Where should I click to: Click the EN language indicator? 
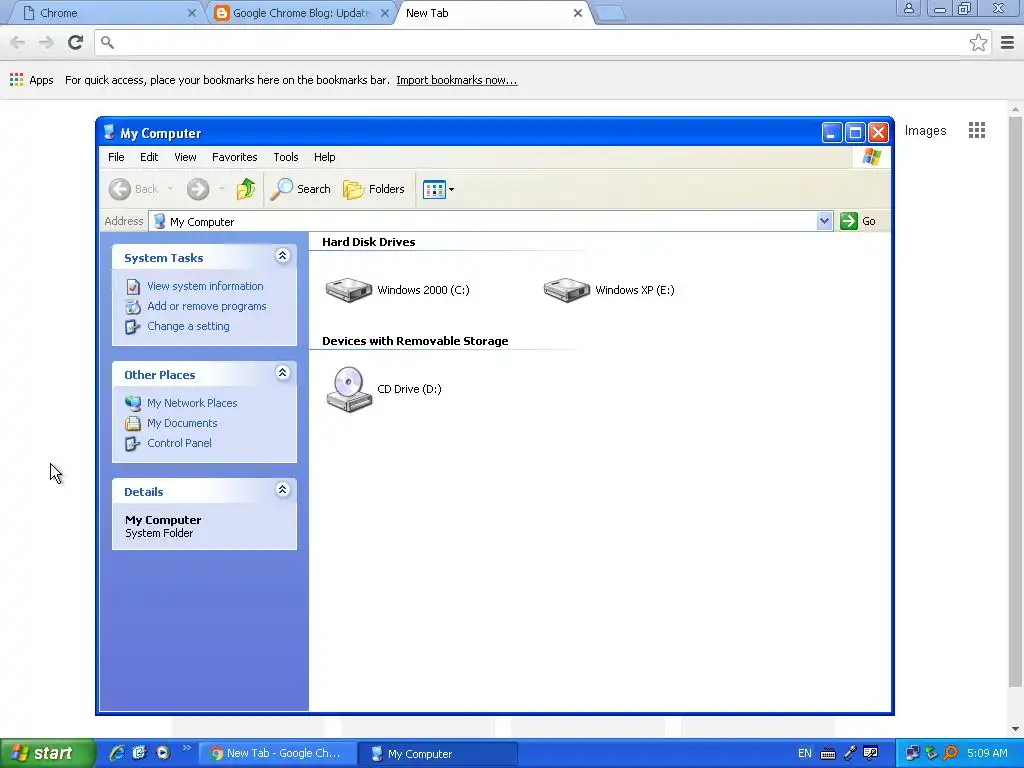[x=805, y=754]
